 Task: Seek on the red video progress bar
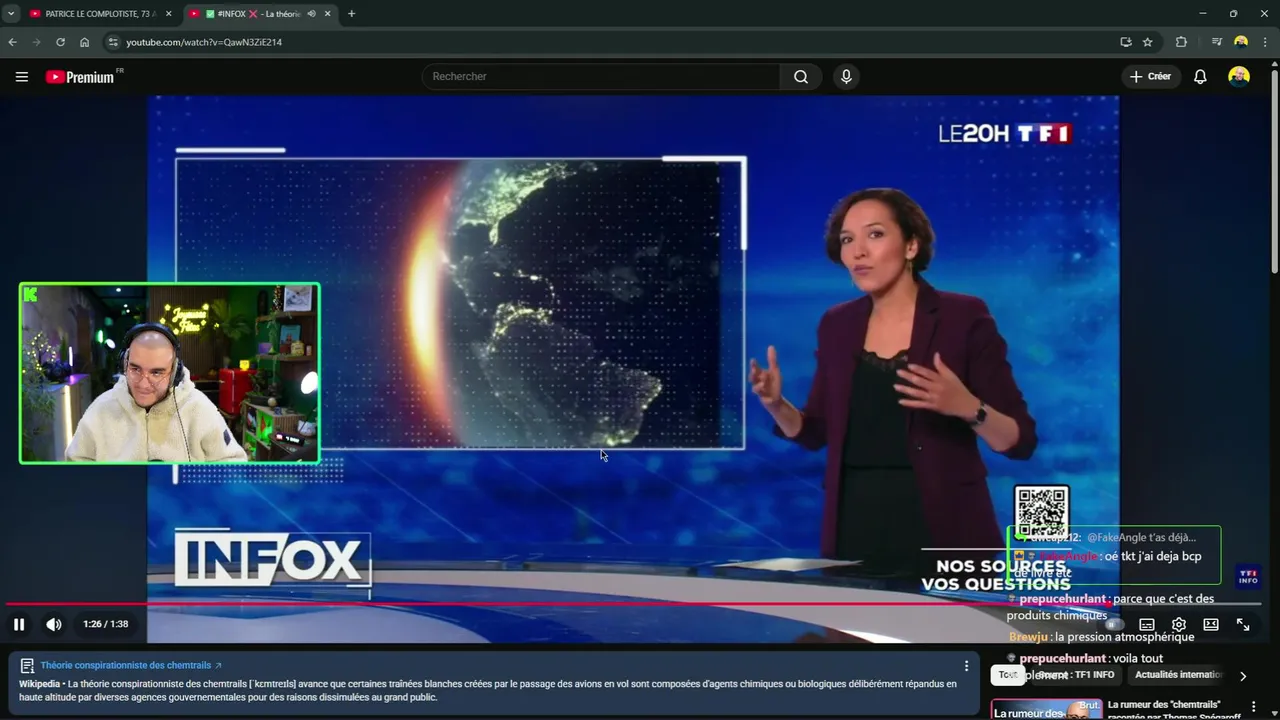(633, 603)
